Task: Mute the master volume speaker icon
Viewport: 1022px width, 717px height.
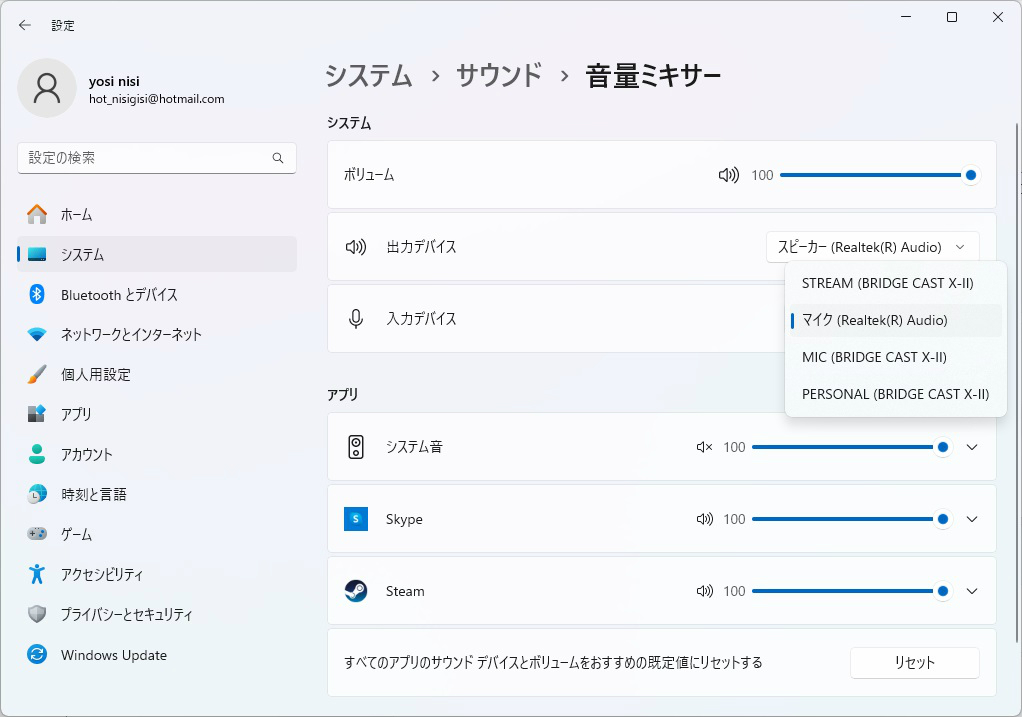Action: pos(728,175)
